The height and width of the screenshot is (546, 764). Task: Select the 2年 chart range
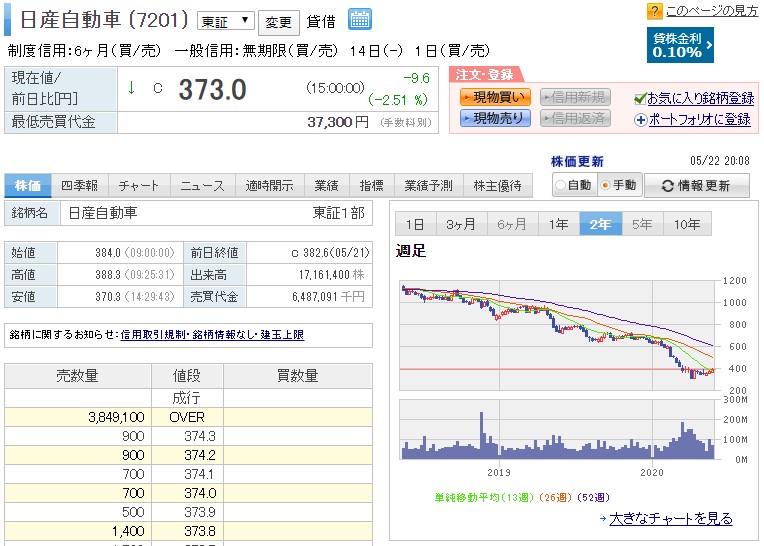[601, 224]
